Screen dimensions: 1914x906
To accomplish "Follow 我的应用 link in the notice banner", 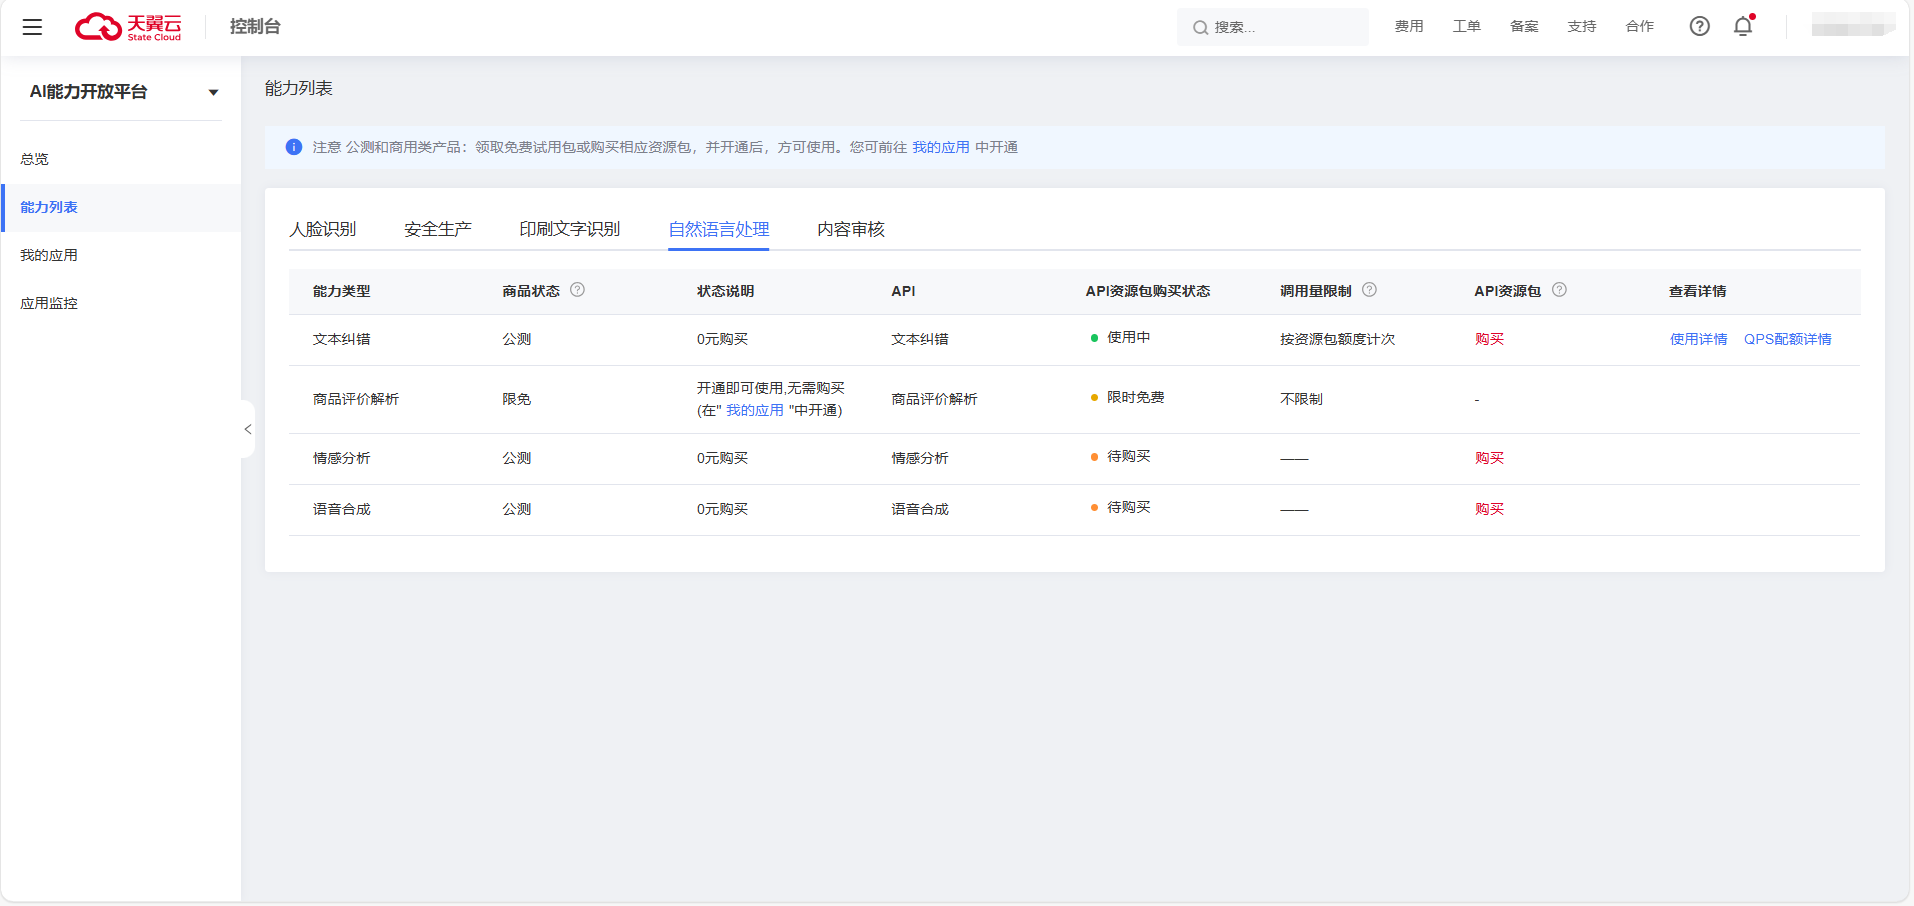I will pos(941,147).
